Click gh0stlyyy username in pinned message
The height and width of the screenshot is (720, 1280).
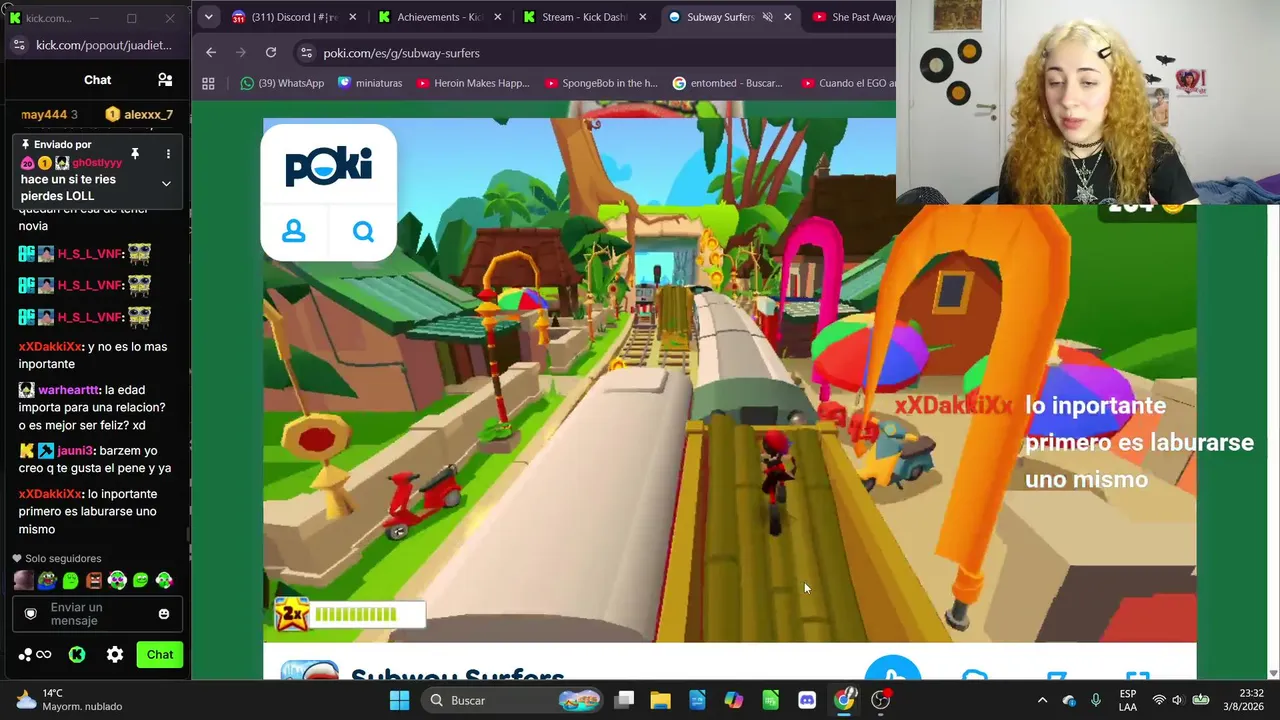click(x=97, y=163)
